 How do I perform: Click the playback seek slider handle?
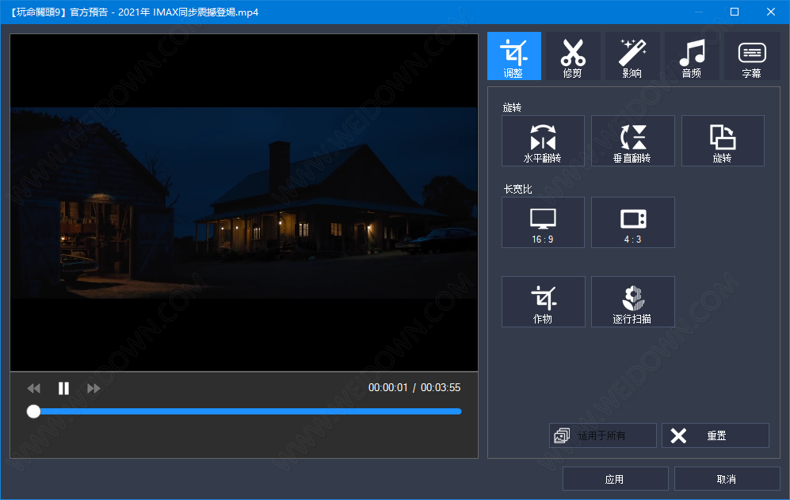(x=33, y=412)
